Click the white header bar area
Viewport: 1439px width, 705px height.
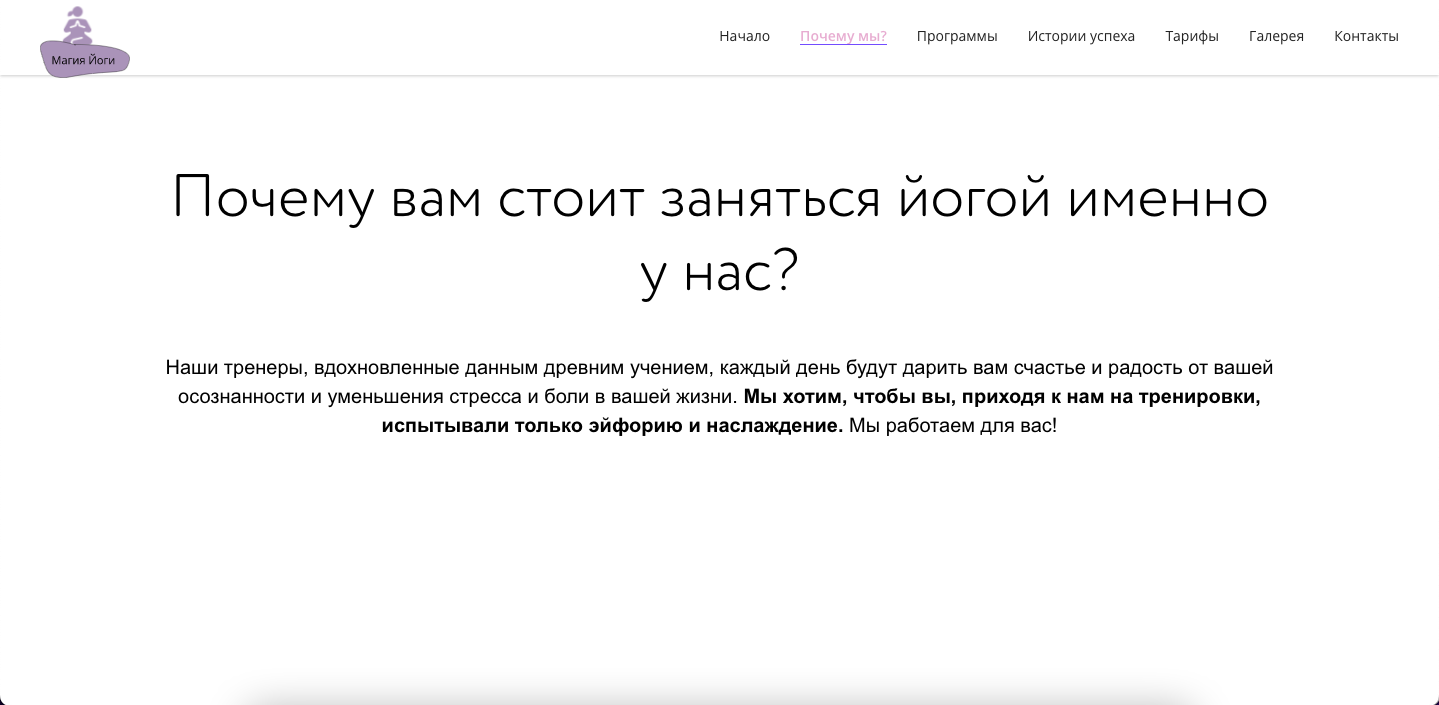(x=450, y=36)
